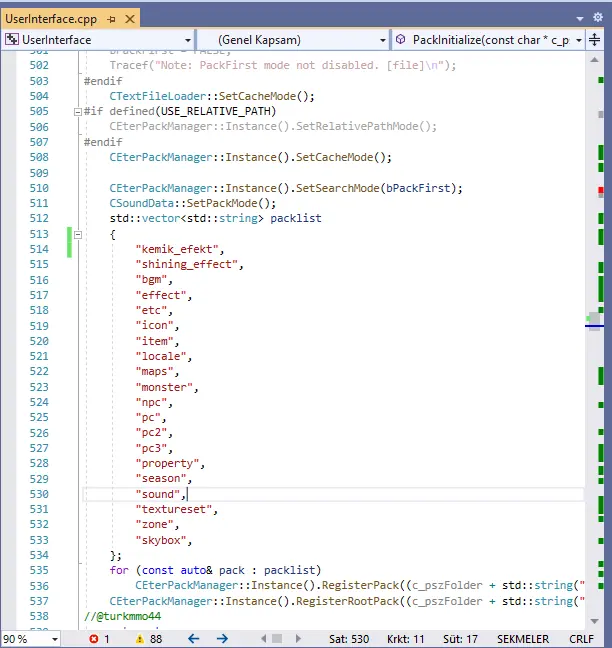Click the "shining_effect" string on line 515
Image resolution: width=612 pixels, height=648 pixels.
click(186, 264)
